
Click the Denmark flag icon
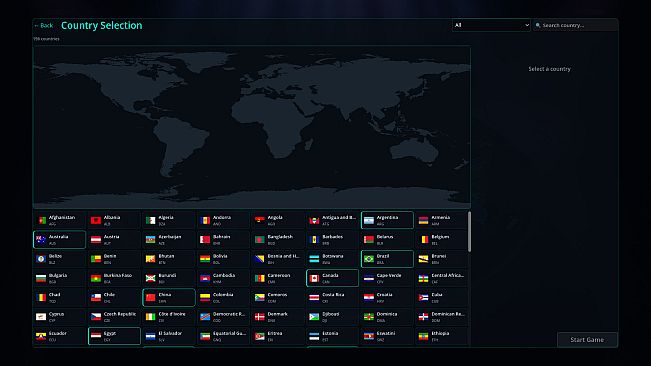(260, 317)
